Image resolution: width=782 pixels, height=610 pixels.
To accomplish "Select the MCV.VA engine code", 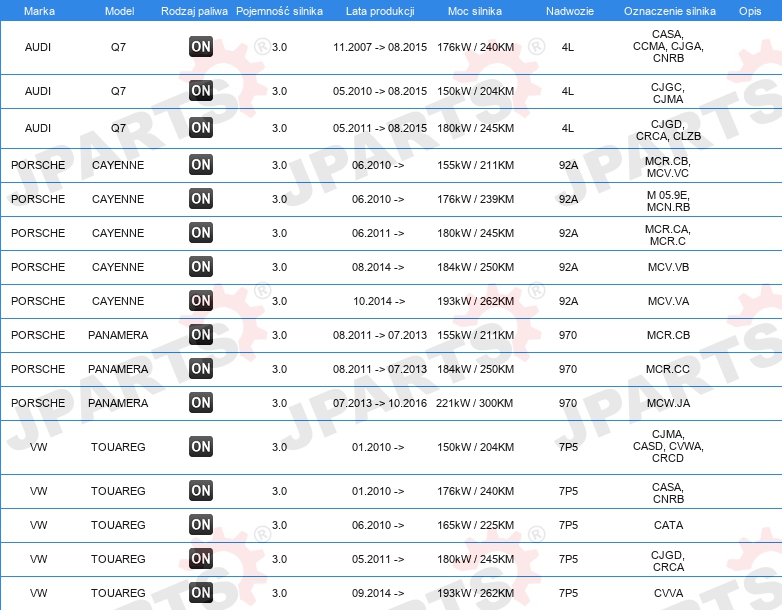I will tap(668, 301).
